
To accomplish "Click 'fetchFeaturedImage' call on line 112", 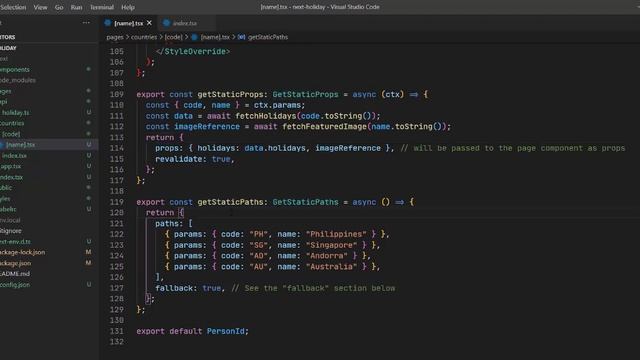I will coord(324,127).
